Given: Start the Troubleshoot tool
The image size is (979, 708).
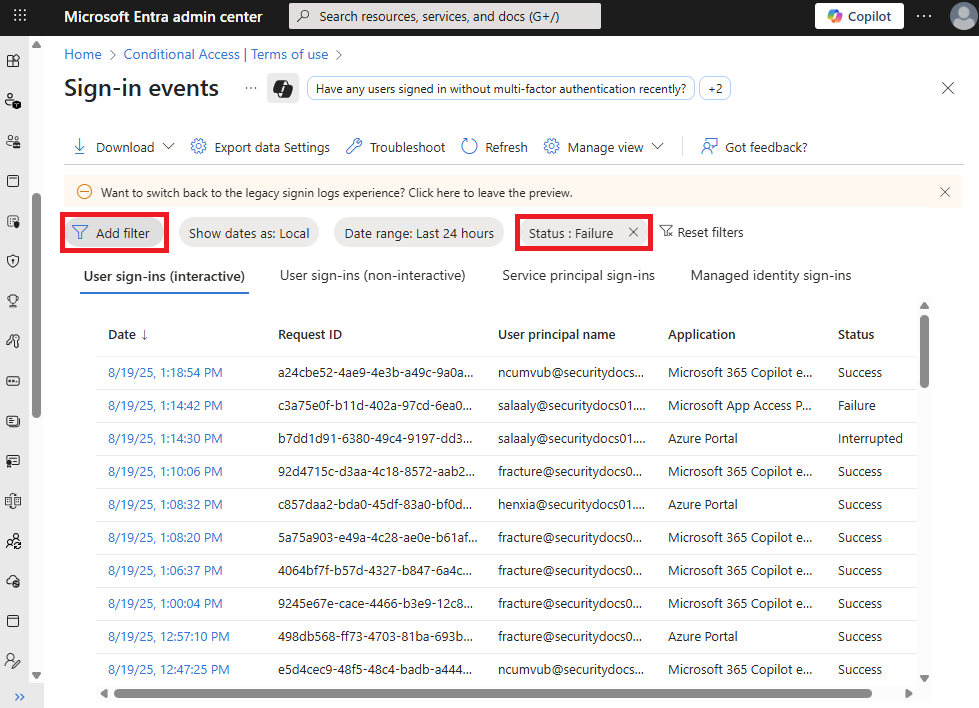Looking at the screenshot, I should pyautogui.click(x=394, y=146).
